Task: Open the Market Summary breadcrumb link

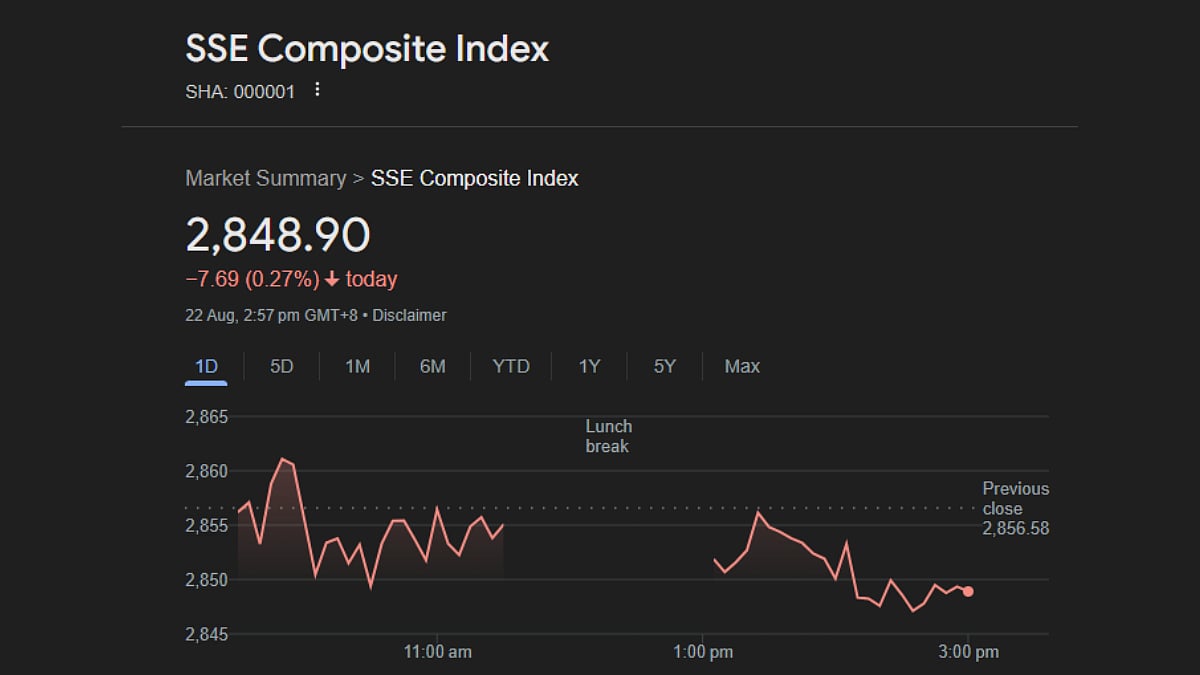Action: pyautogui.click(x=265, y=179)
